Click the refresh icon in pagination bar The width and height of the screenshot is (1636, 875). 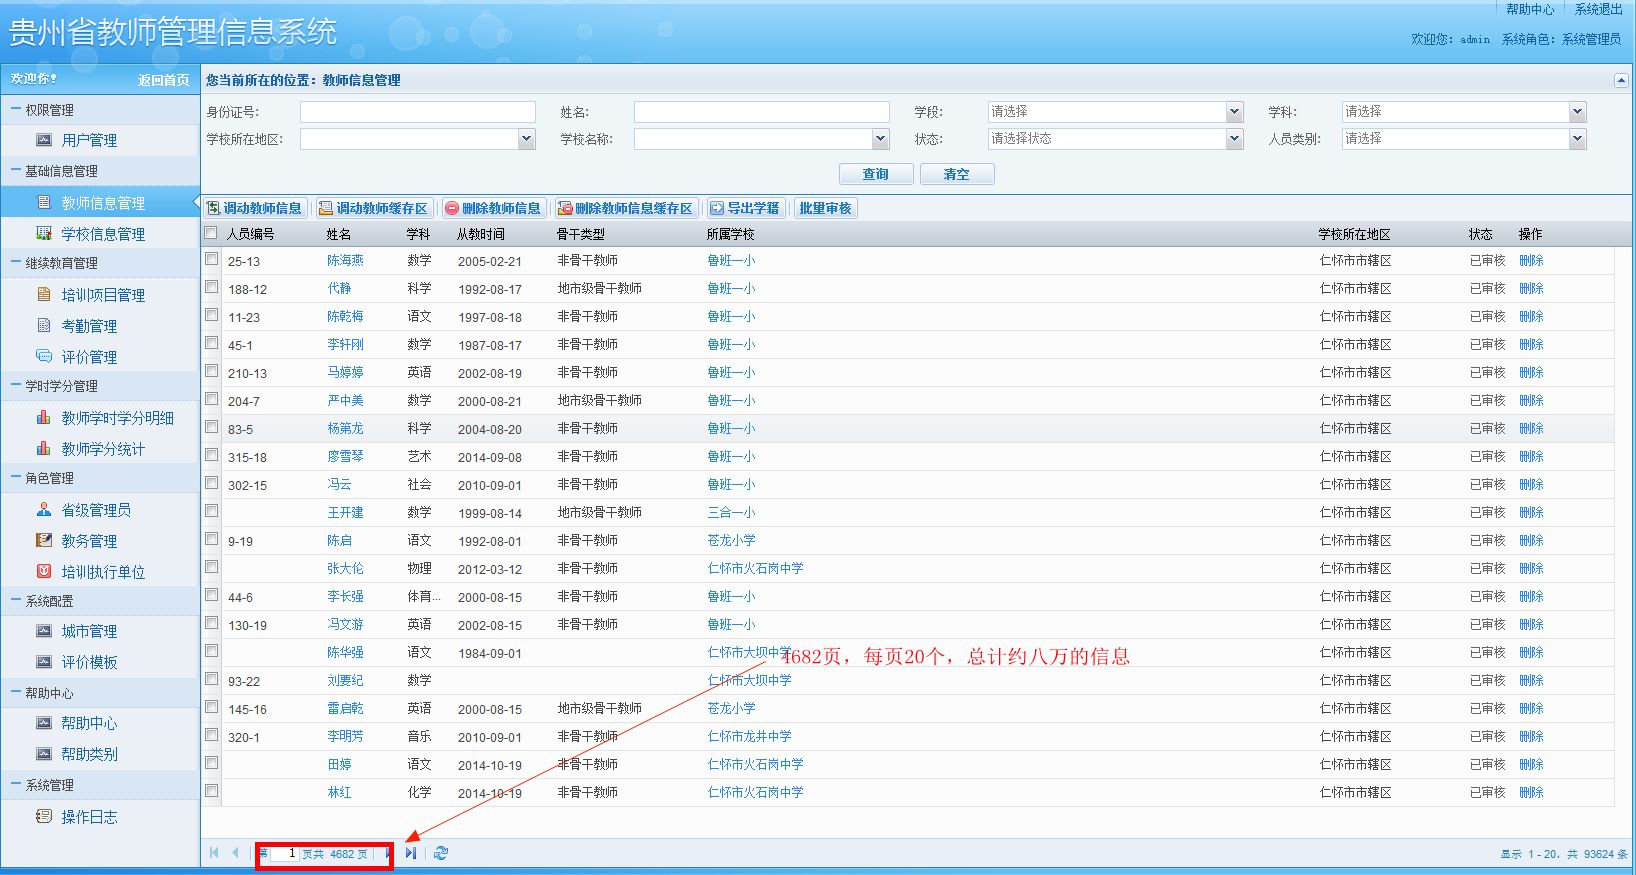(441, 853)
